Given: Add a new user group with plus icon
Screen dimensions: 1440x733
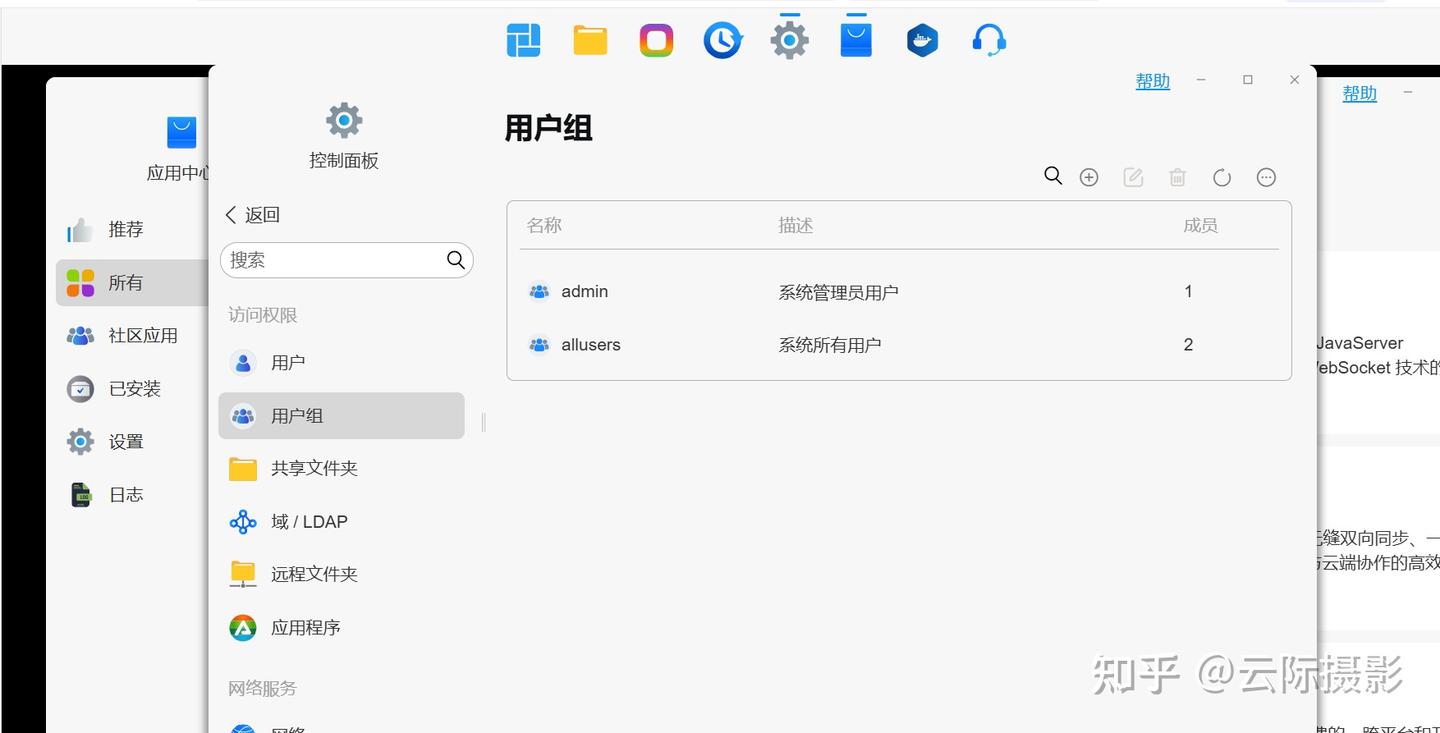Looking at the screenshot, I should point(1089,177).
